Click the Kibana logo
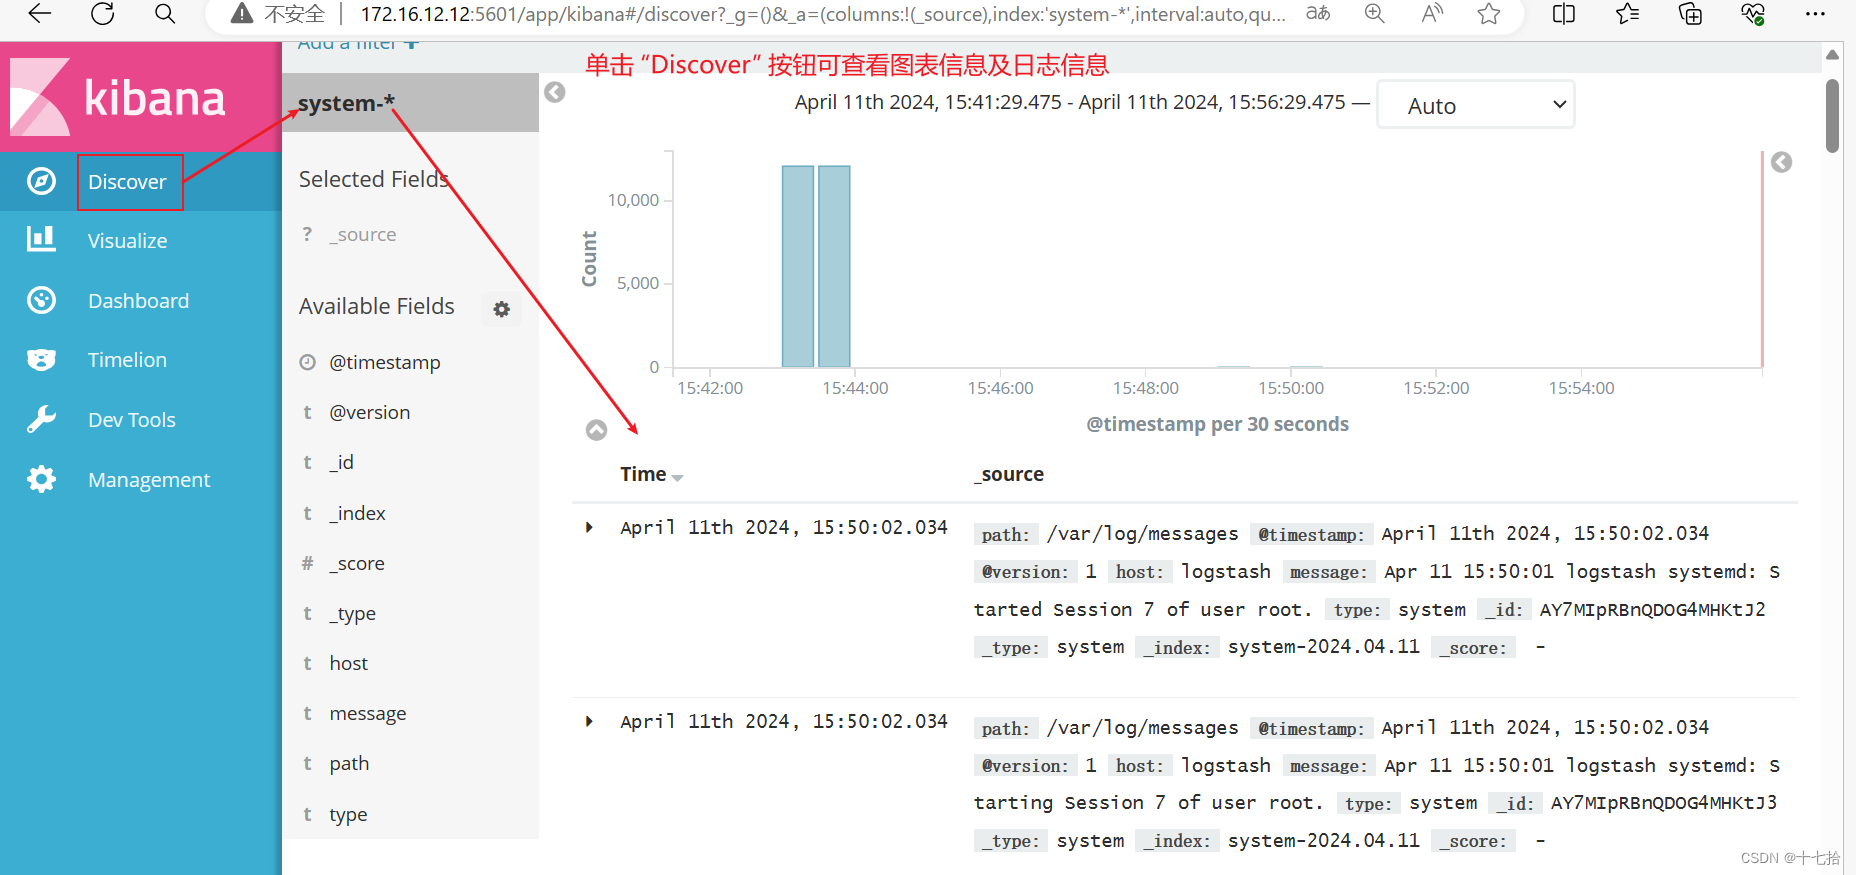Viewport: 1856px width, 875px height. pyautogui.click(x=119, y=97)
